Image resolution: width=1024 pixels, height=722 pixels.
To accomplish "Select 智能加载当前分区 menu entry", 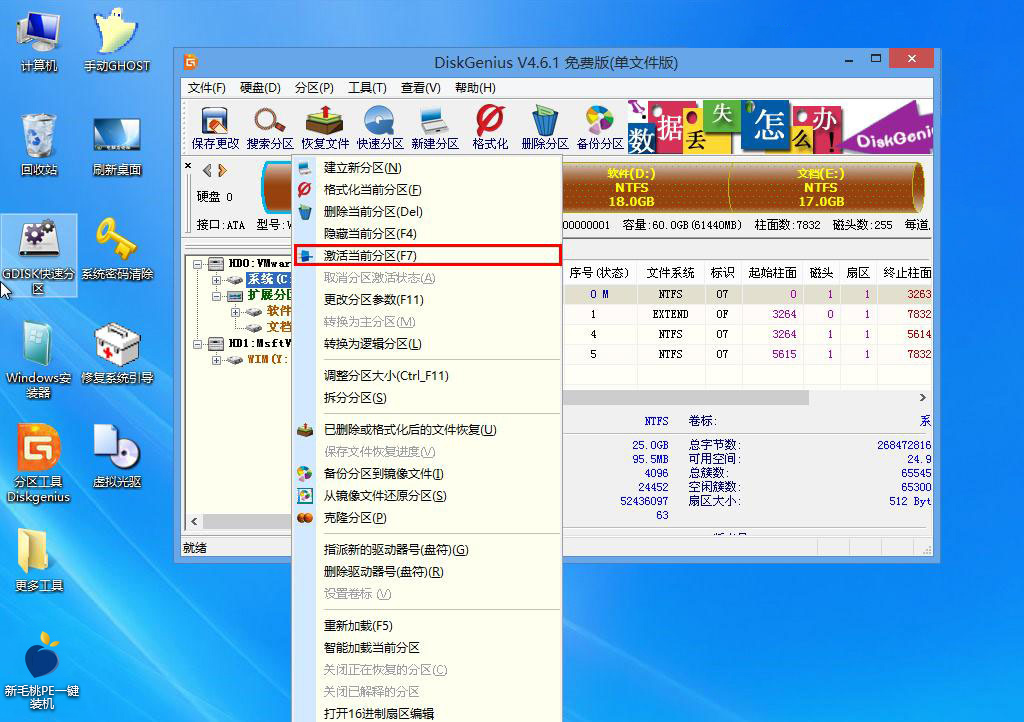I will pyautogui.click(x=428, y=648).
